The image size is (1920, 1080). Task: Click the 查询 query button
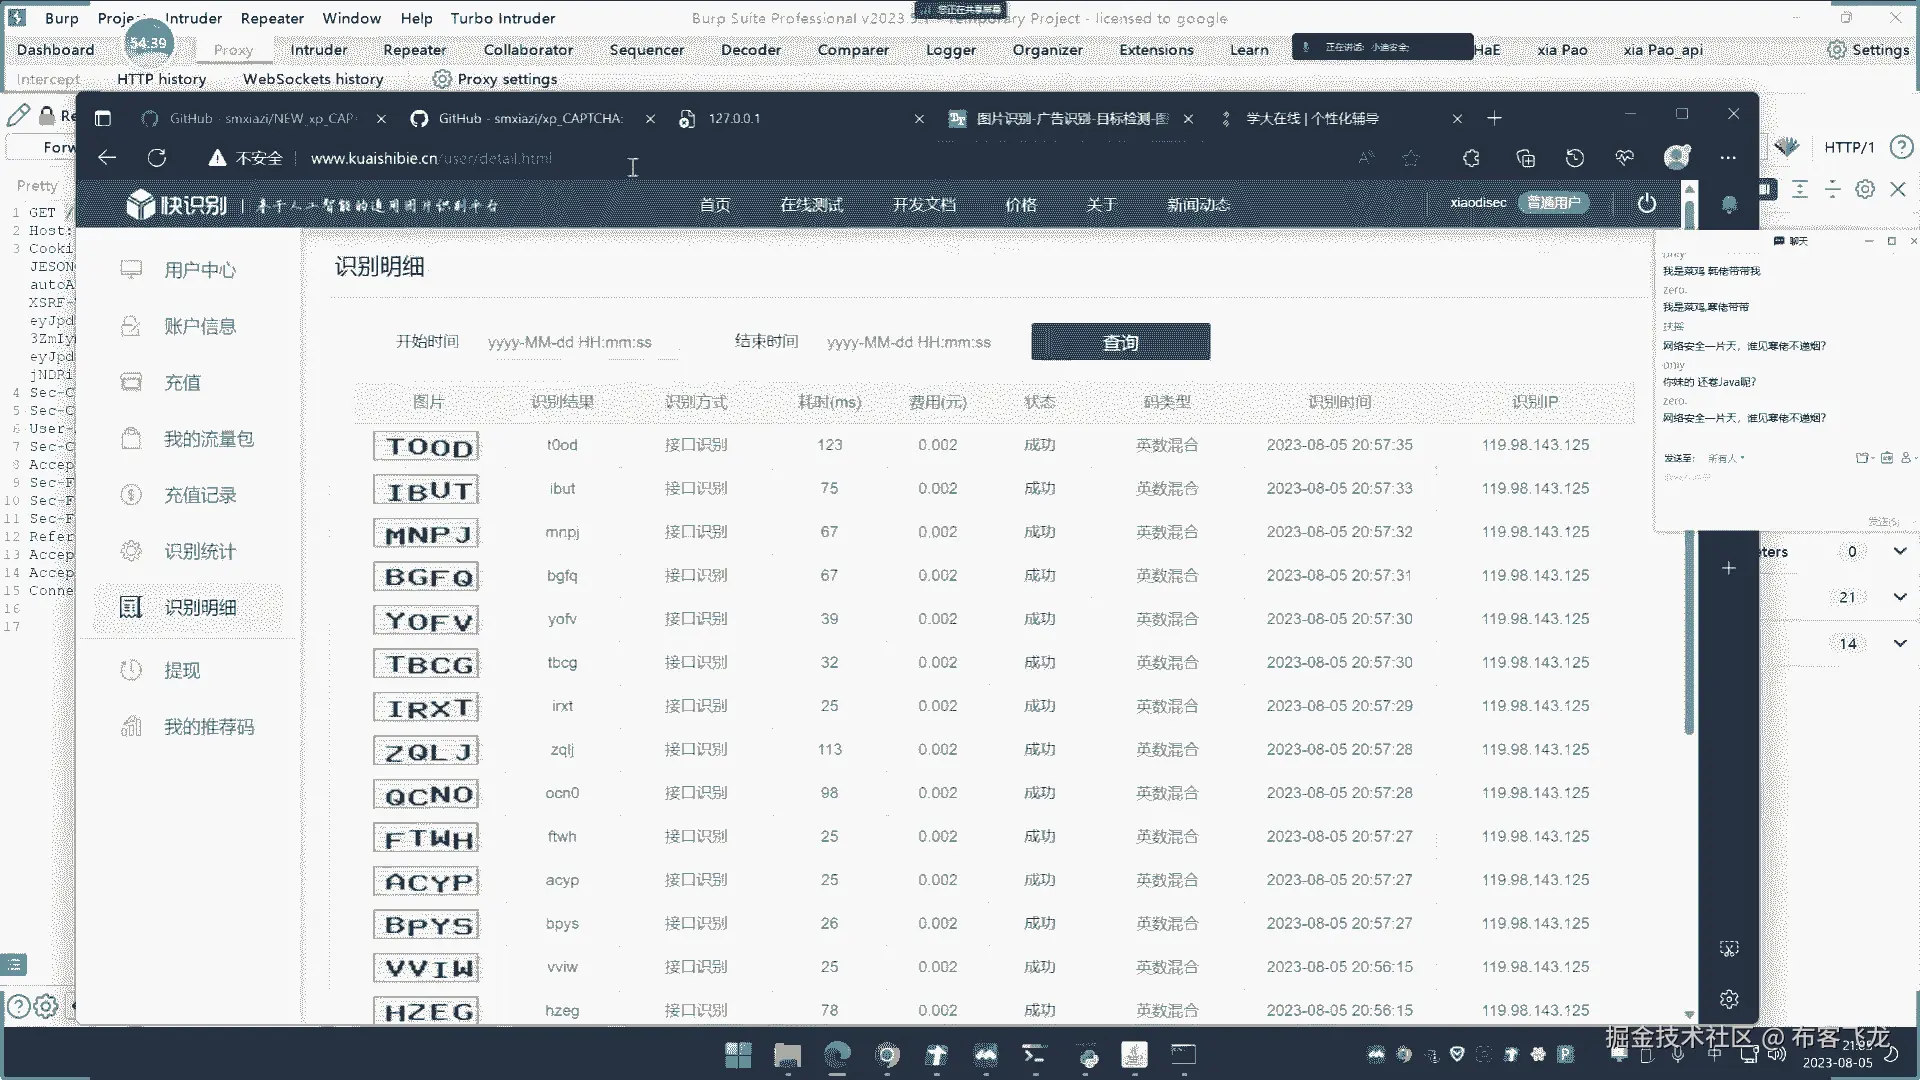(1120, 342)
